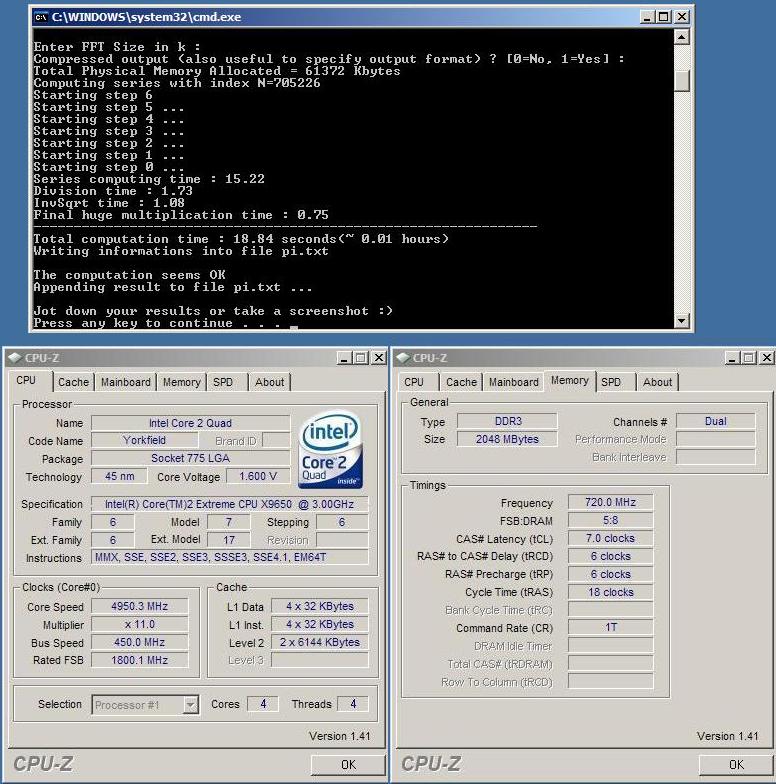Click the L1 Data value 4 x 32 KBytes
Viewport: 776px width, 784px height.
point(320,606)
